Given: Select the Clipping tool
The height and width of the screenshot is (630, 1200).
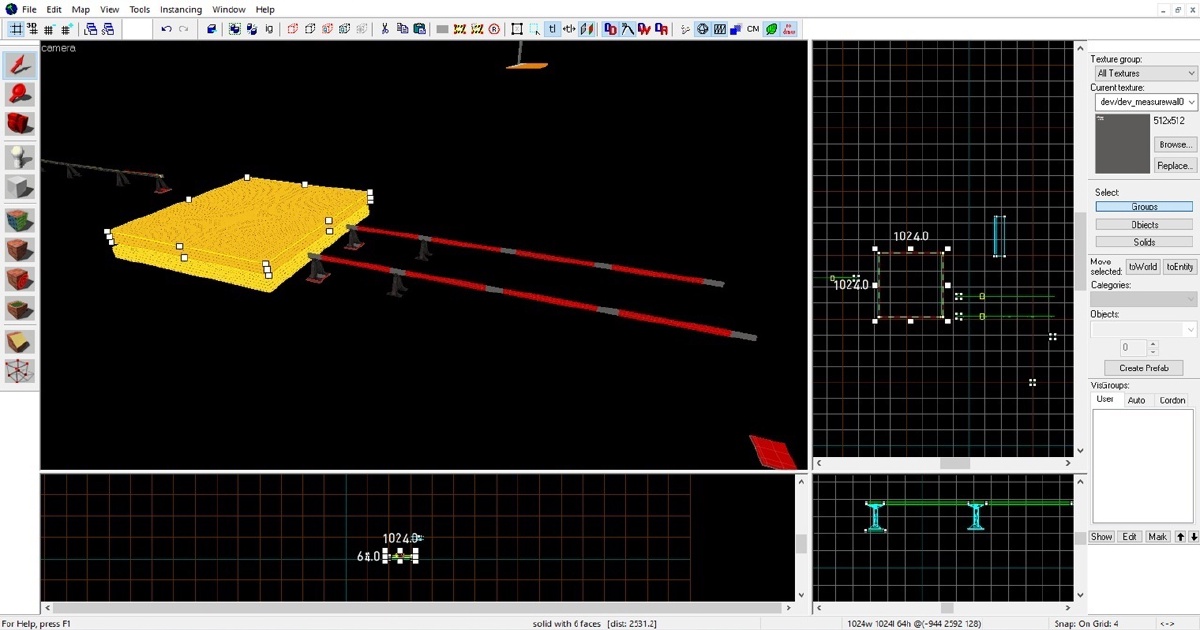Looking at the screenshot, I should coord(20,342).
